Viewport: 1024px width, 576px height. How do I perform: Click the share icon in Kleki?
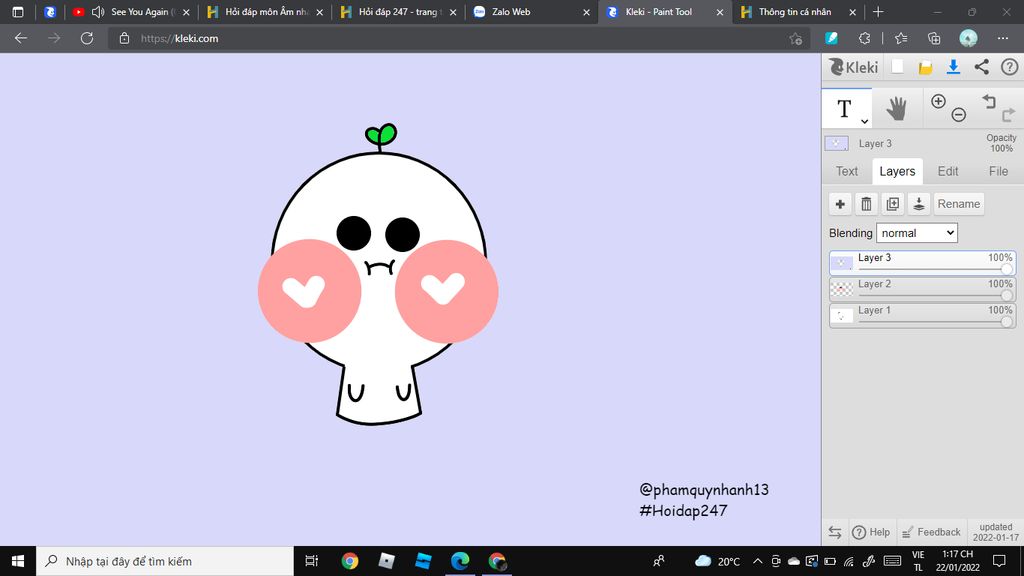point(981,67)
